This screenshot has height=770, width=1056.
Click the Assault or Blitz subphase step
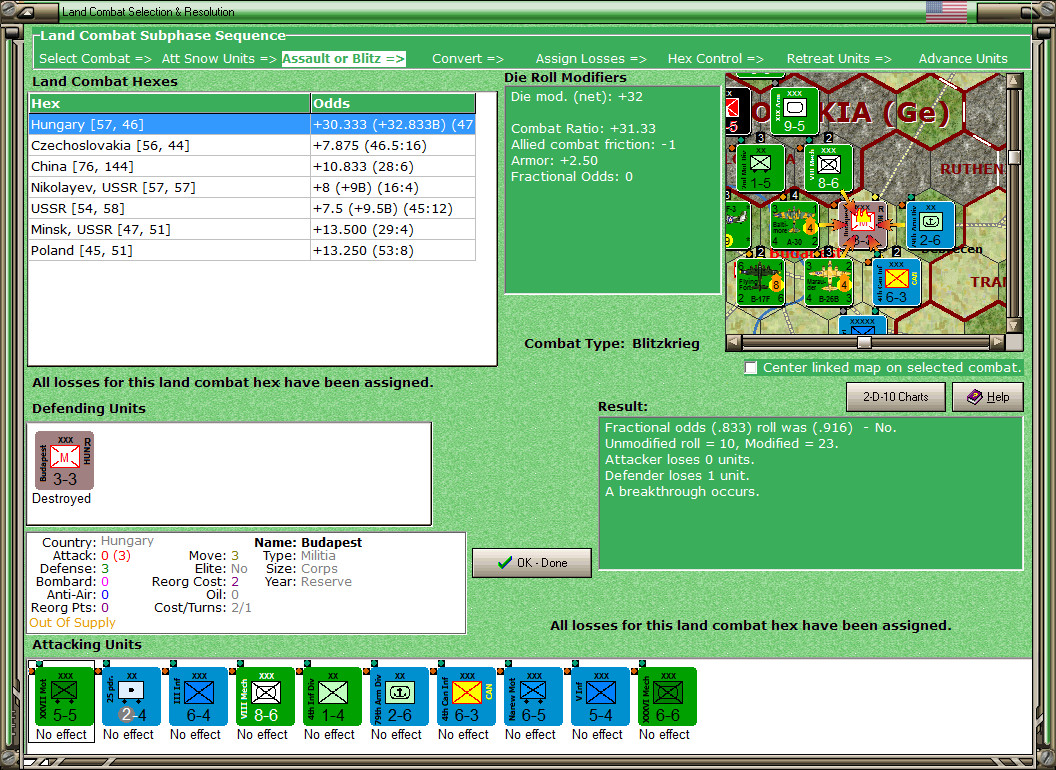click(x=343, y=59)
